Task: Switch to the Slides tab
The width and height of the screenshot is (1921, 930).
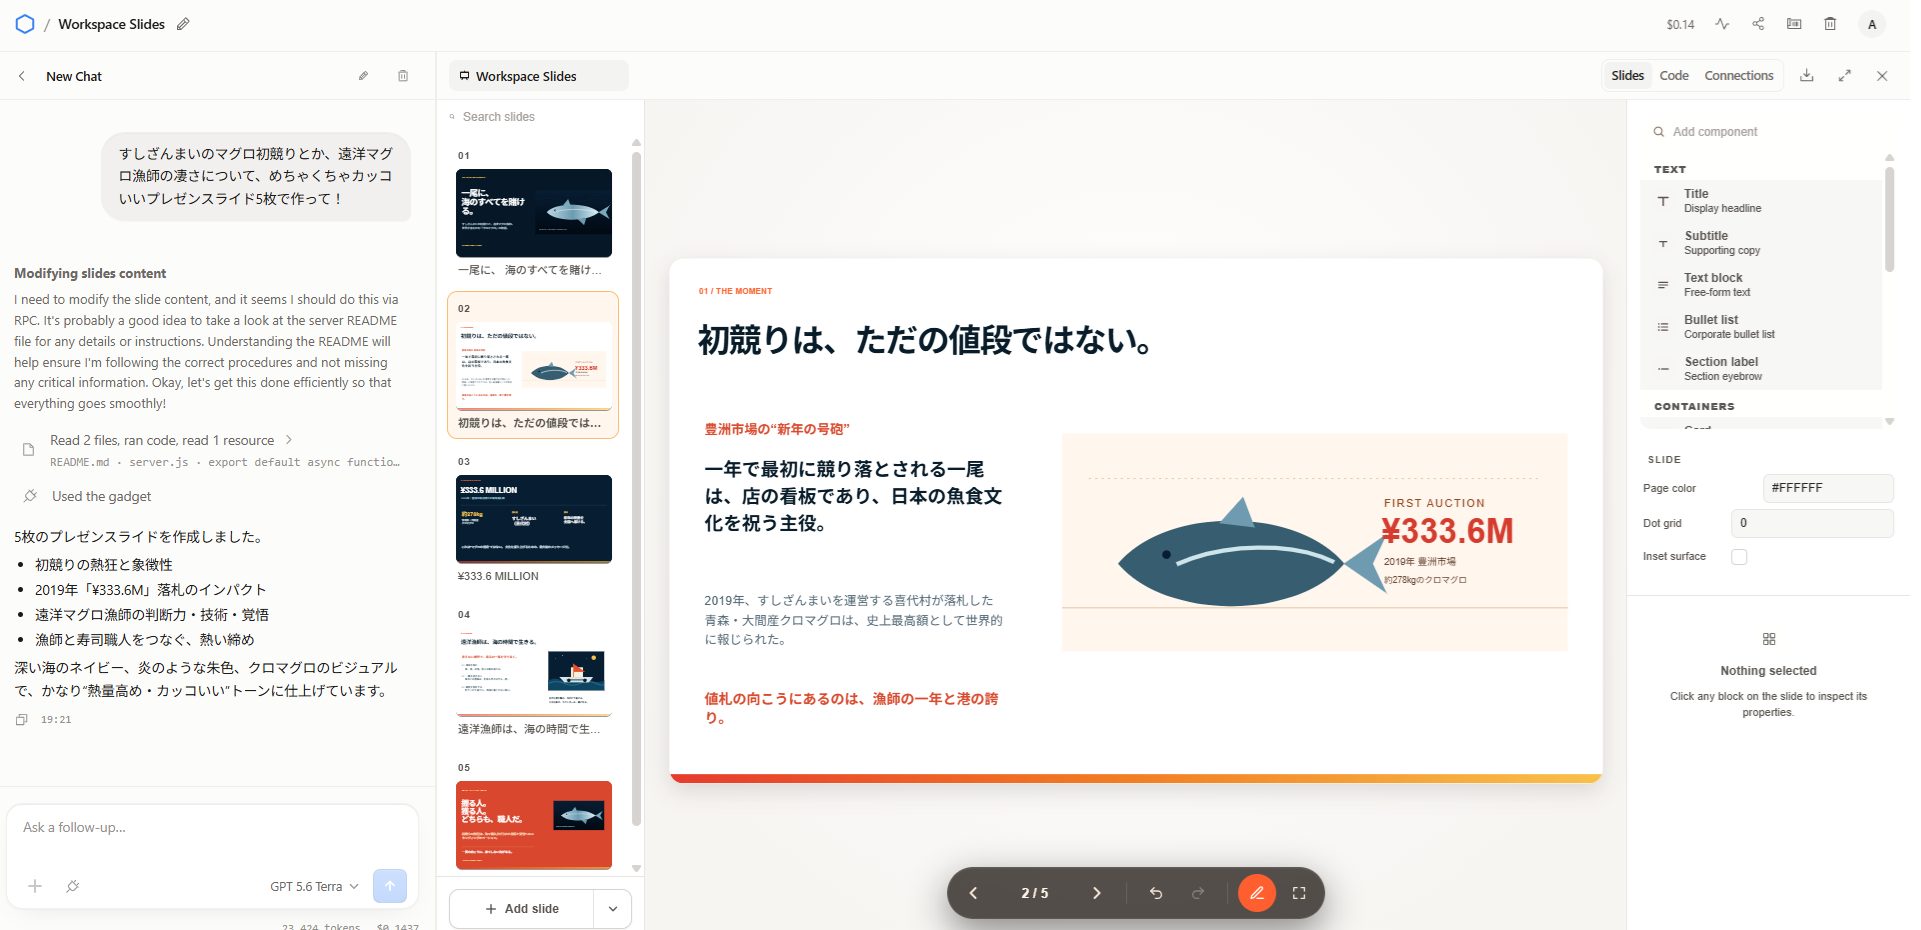Action: 1627,76
